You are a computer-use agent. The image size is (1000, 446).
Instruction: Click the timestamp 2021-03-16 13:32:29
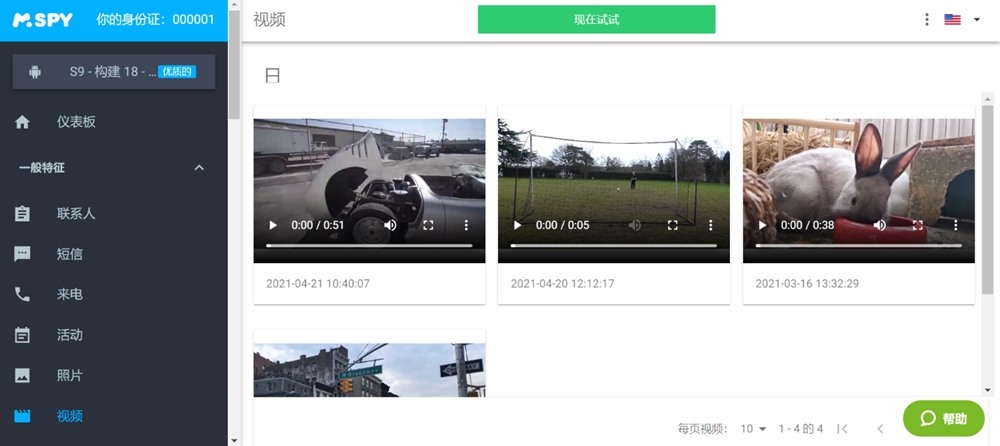pos(807,283)
